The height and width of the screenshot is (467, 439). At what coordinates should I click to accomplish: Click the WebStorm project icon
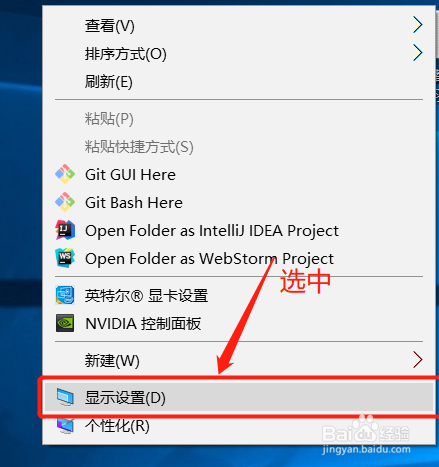point(65,258)
